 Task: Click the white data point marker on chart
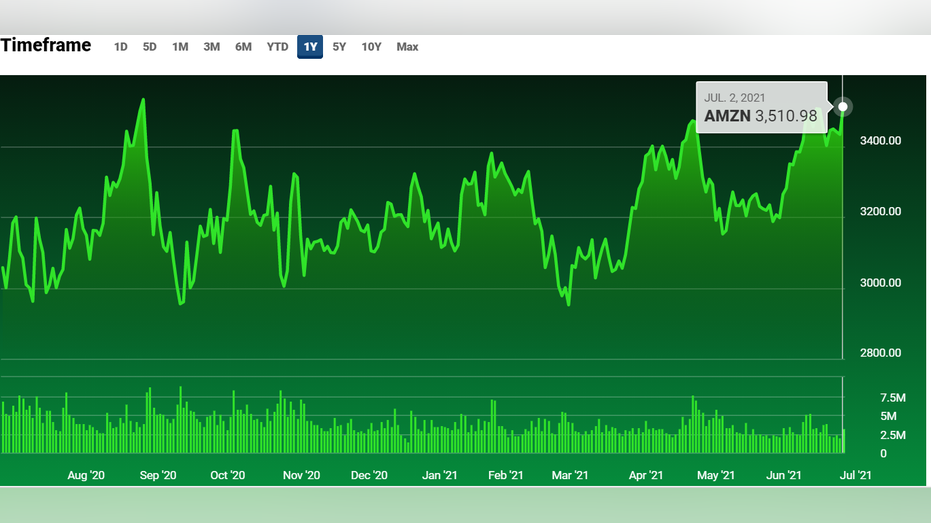pyautogui.click(x=843, y=107)
